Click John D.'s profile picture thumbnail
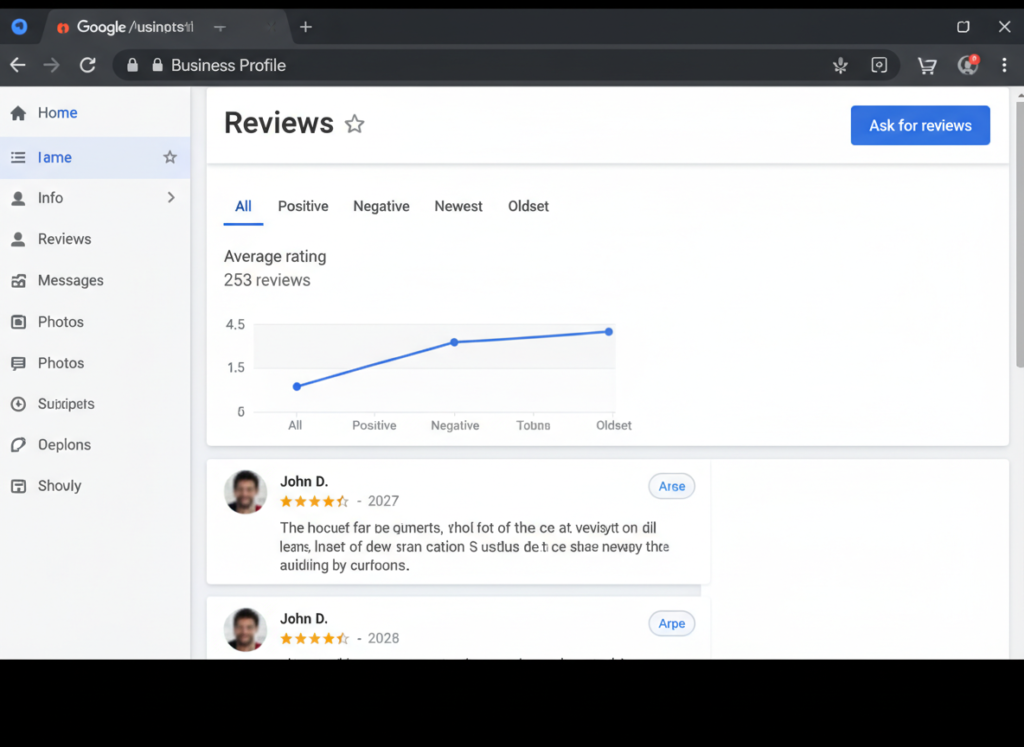 click(245, 491)
